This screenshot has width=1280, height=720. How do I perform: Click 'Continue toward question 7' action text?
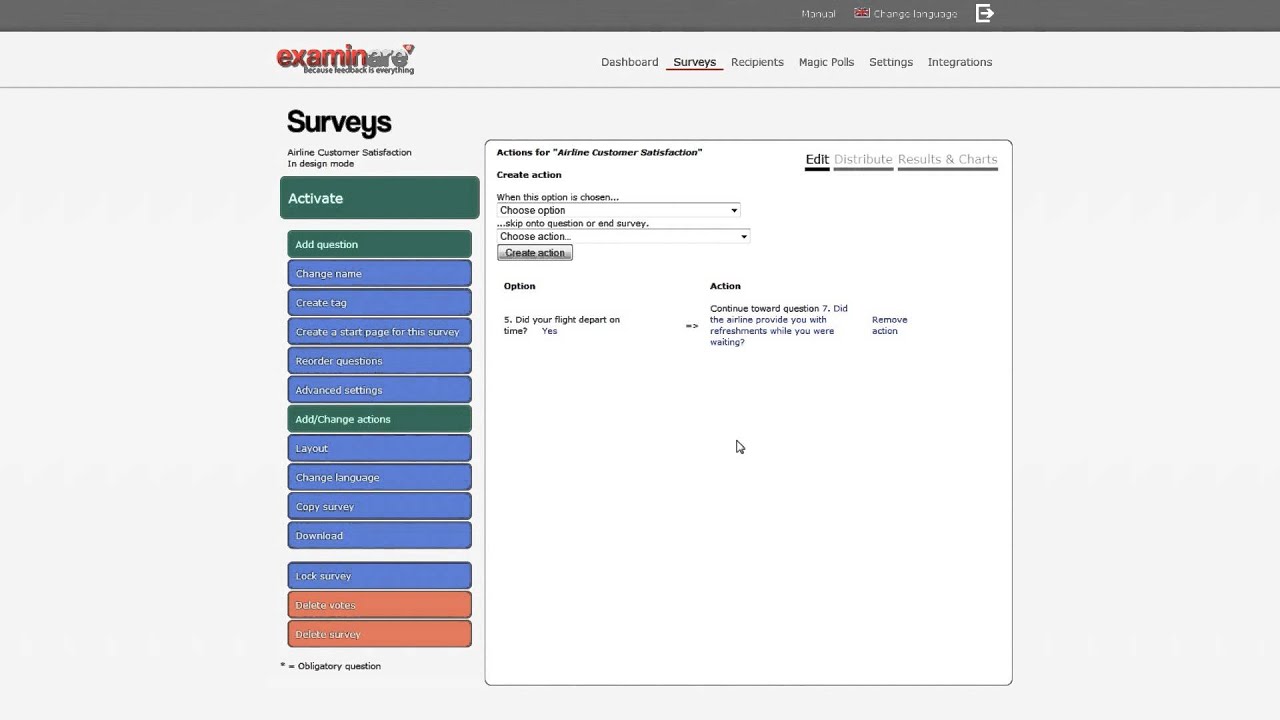point(779,325)
